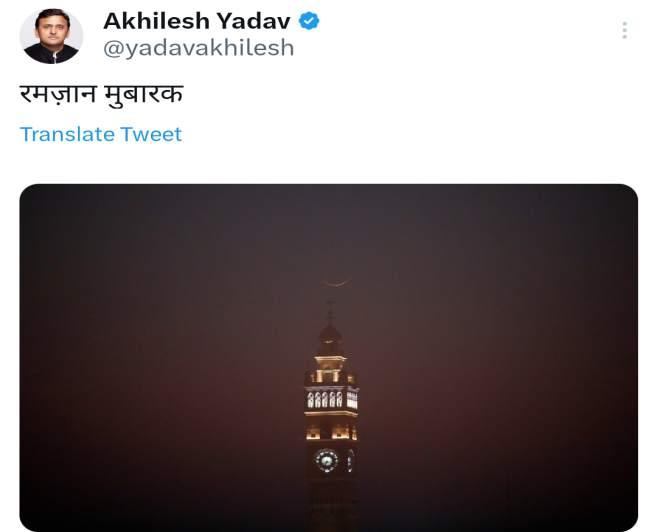This screenshot has width=657, height=532.
Task: Click the narrow side clock face on the tower
Action: point(350,461)
